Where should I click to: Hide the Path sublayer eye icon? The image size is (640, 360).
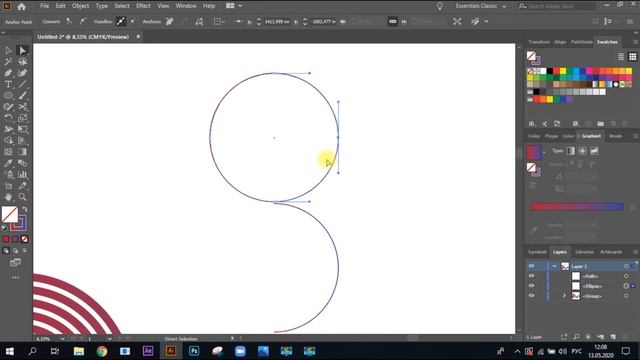[x=531, y=276]
